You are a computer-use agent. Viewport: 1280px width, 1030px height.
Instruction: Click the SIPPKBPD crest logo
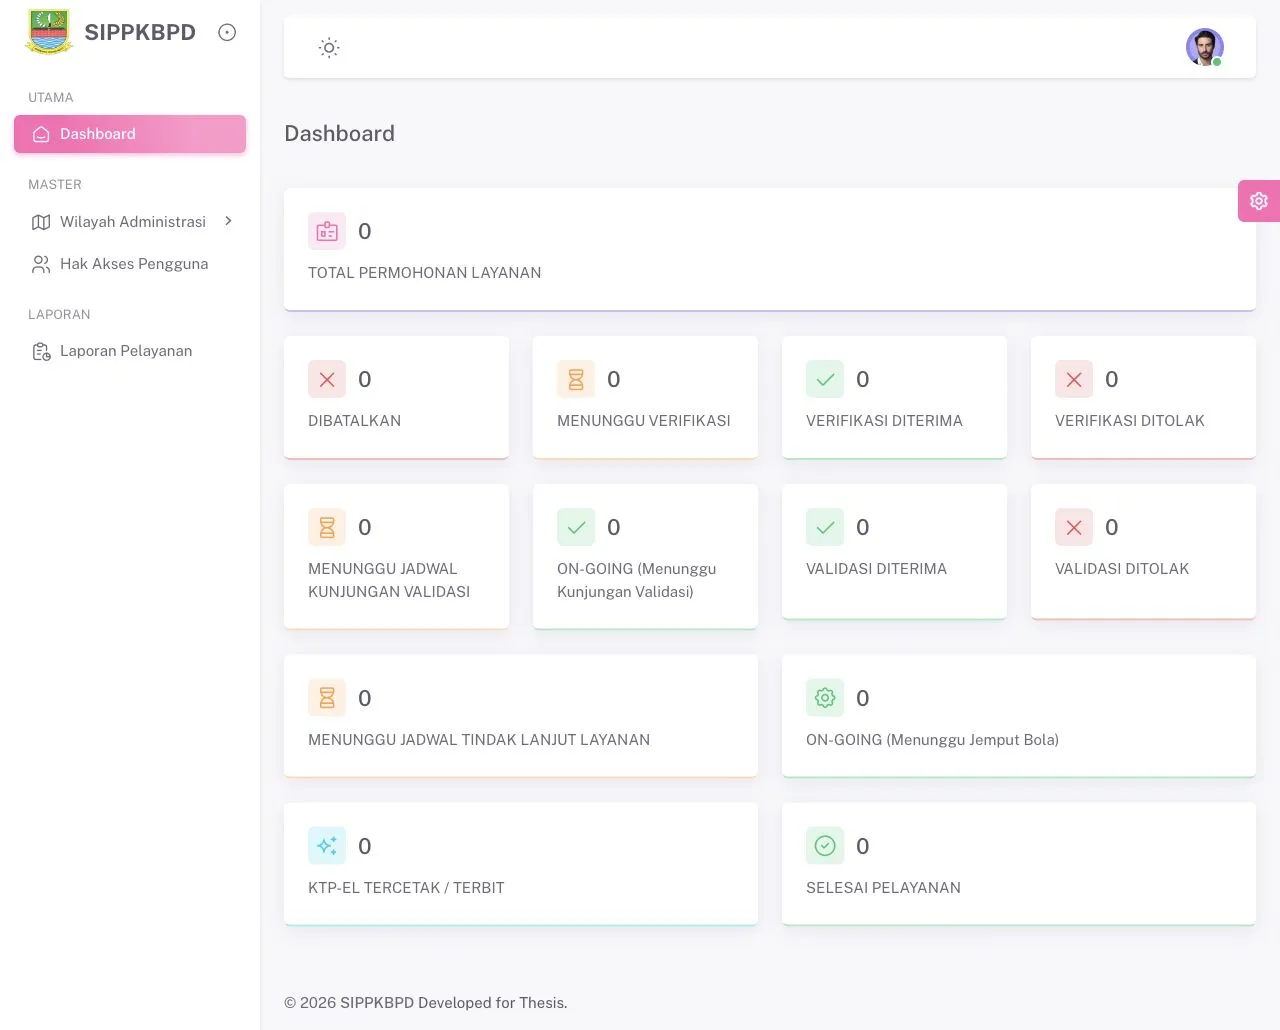pos(49,32)
